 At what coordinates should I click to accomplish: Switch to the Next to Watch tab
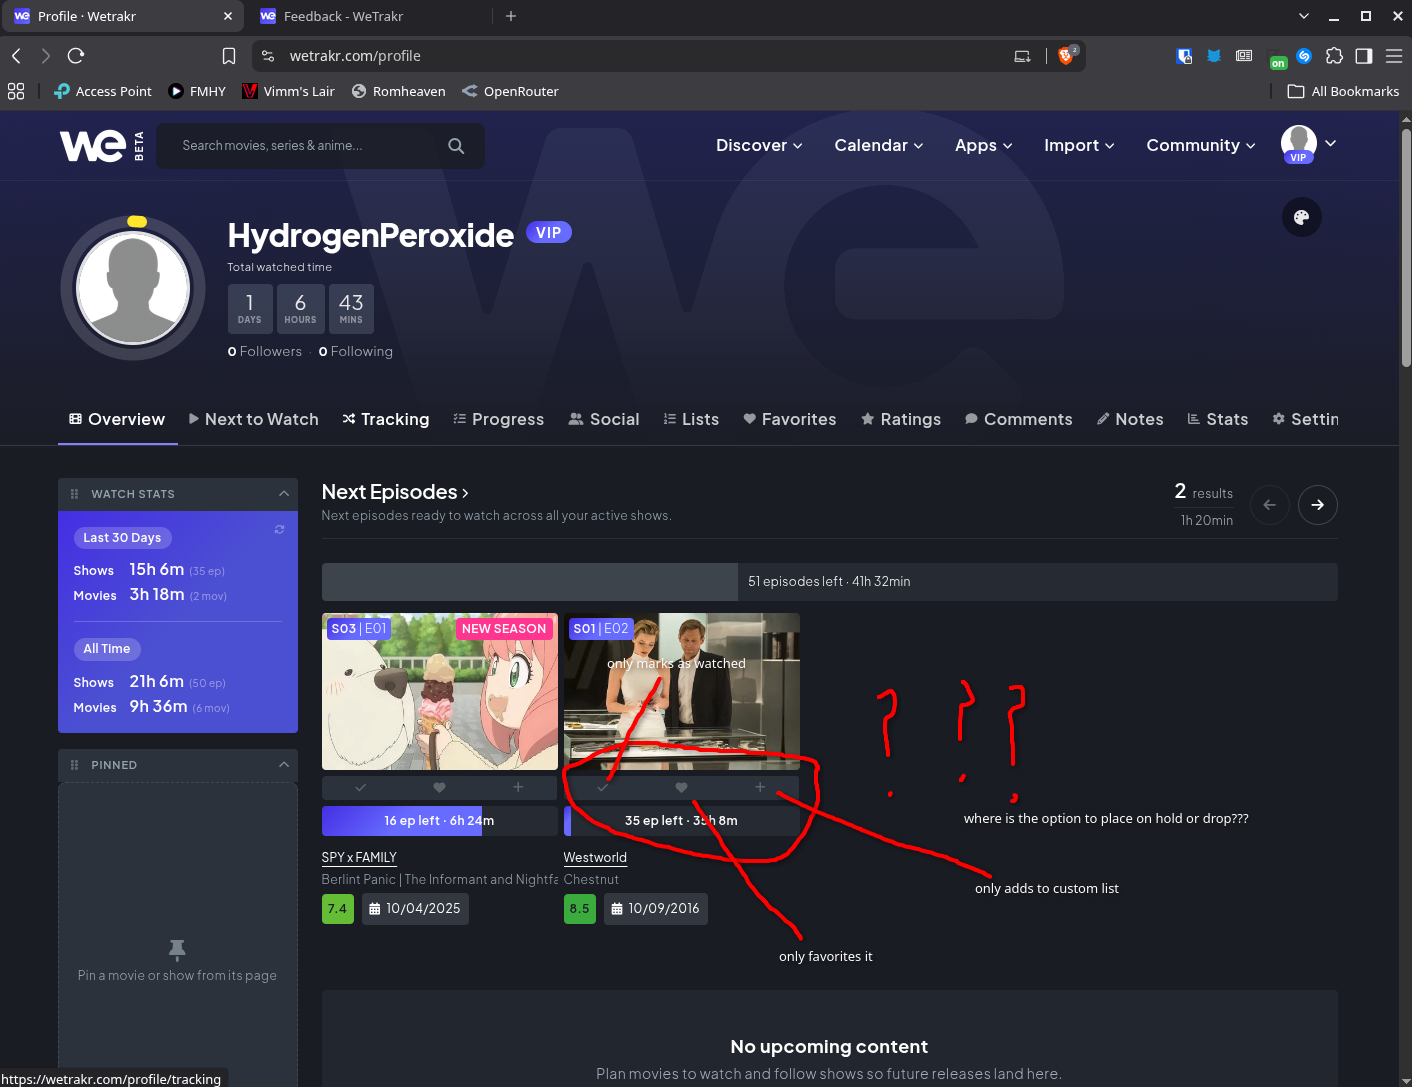[254, 419]
